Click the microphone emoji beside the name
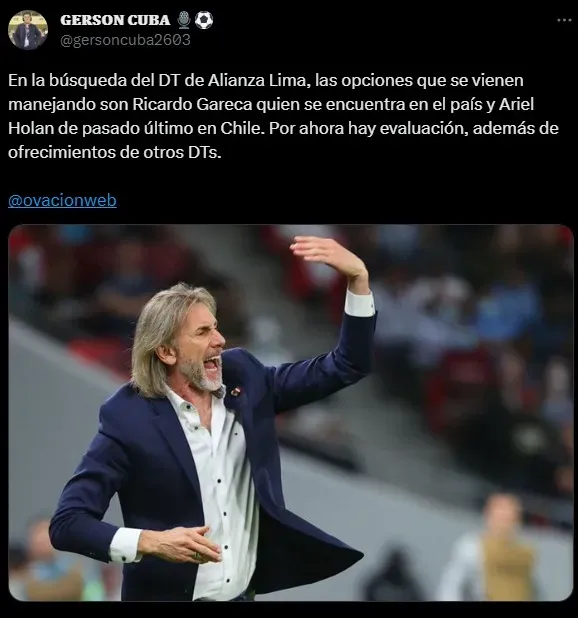Viewport: 578px width, 618px height. point(184,20)
